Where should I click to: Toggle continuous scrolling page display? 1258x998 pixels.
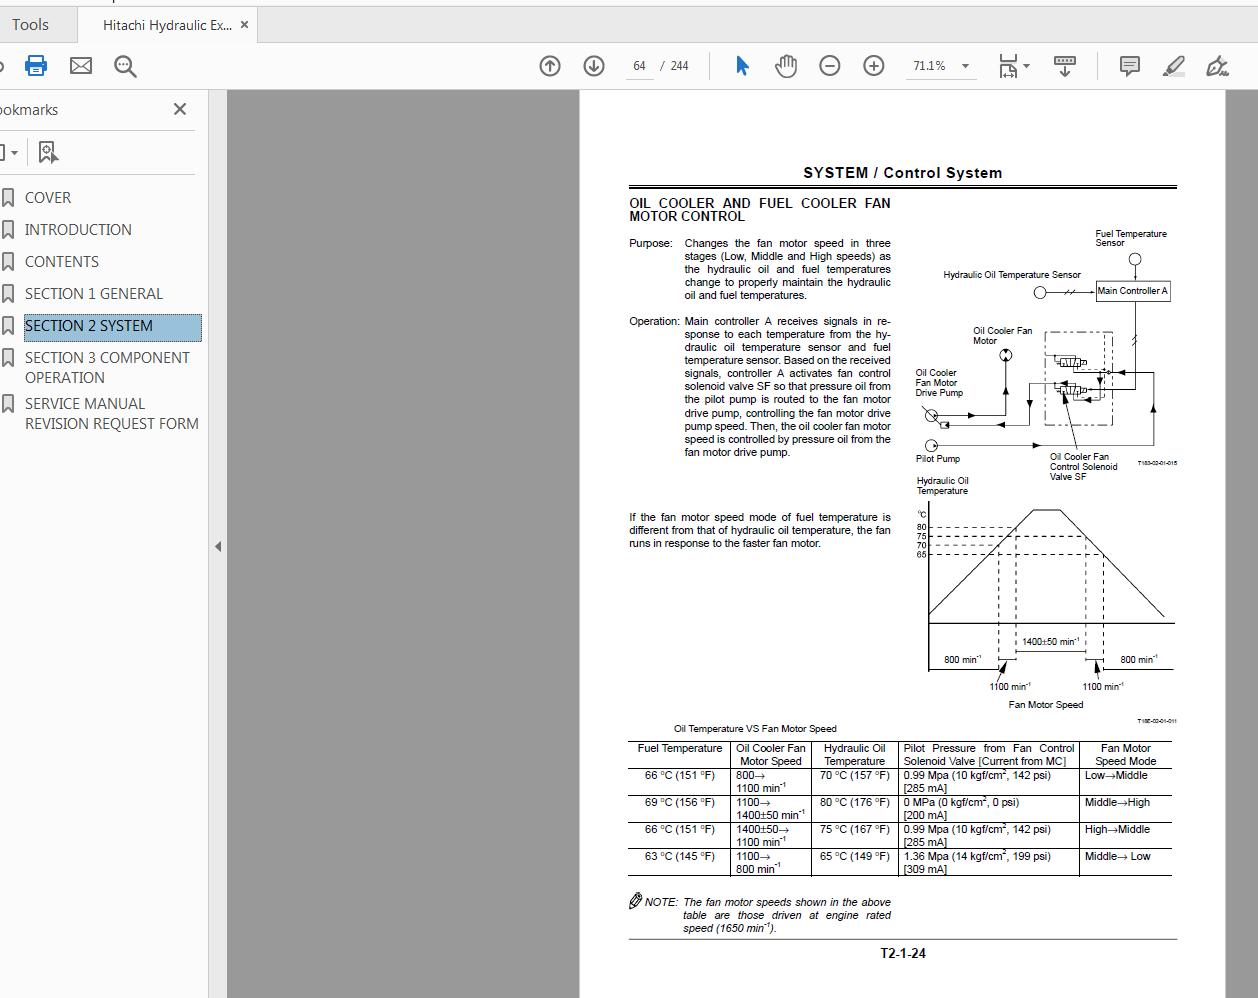[x=1064, y=66]
